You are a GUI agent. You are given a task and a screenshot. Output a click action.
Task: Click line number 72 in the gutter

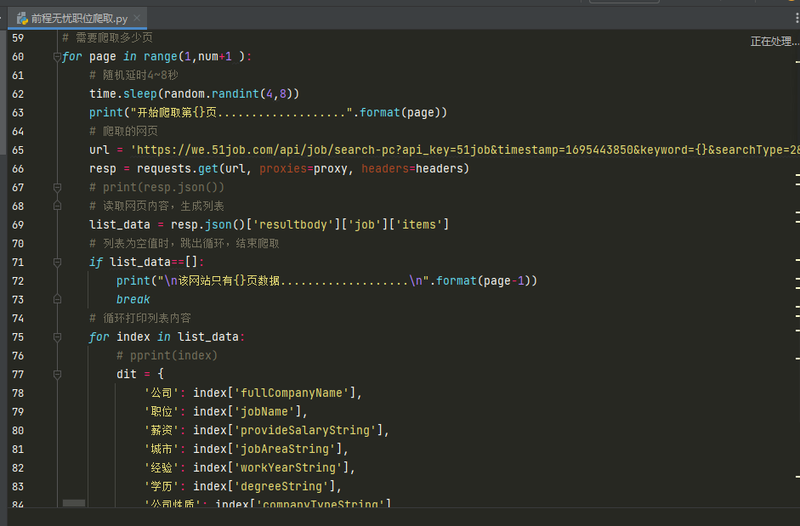point(18,281)
